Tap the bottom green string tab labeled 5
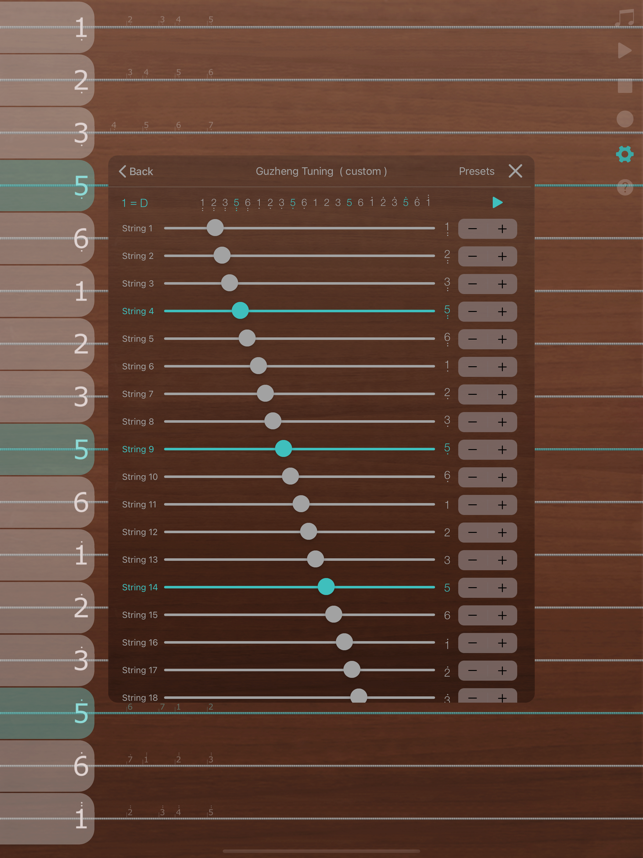This screenshot has height=858, width=643. (47, 713)
